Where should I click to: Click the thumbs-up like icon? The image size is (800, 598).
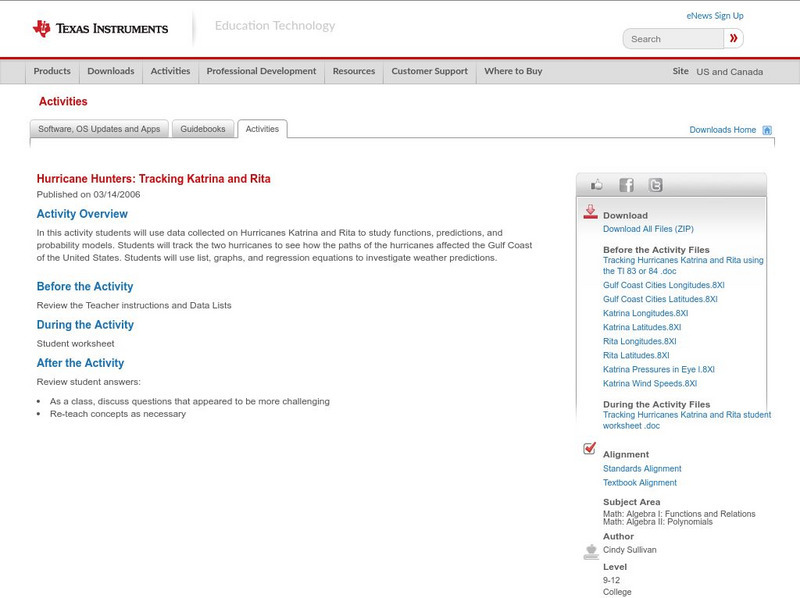coord(596,185)
